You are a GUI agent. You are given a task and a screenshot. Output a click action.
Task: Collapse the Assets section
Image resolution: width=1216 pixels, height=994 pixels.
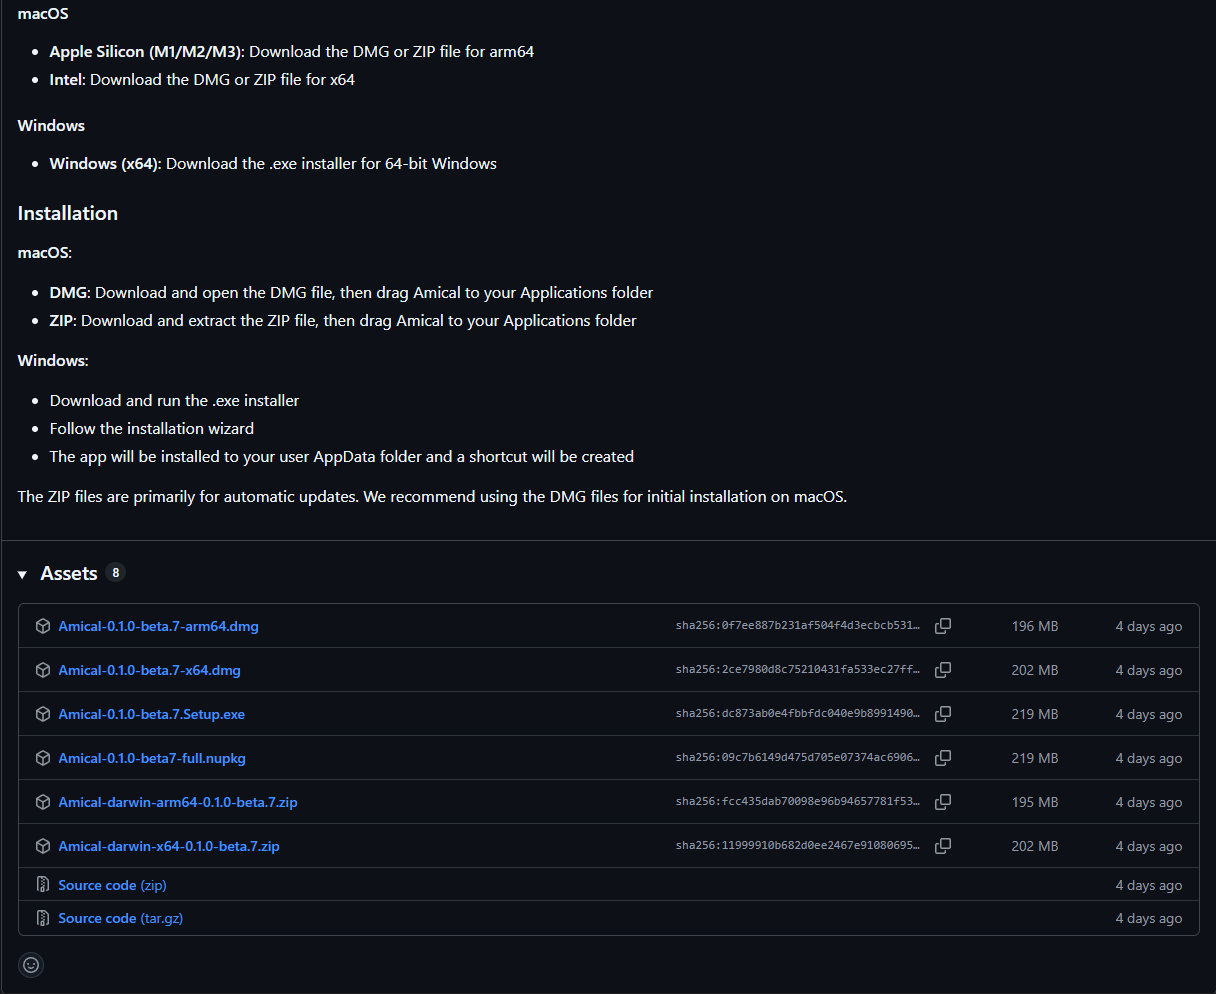23,574
